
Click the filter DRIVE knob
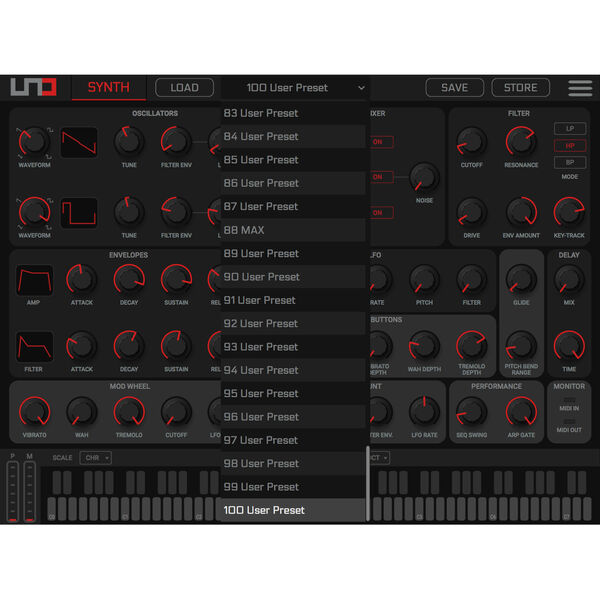471,212
